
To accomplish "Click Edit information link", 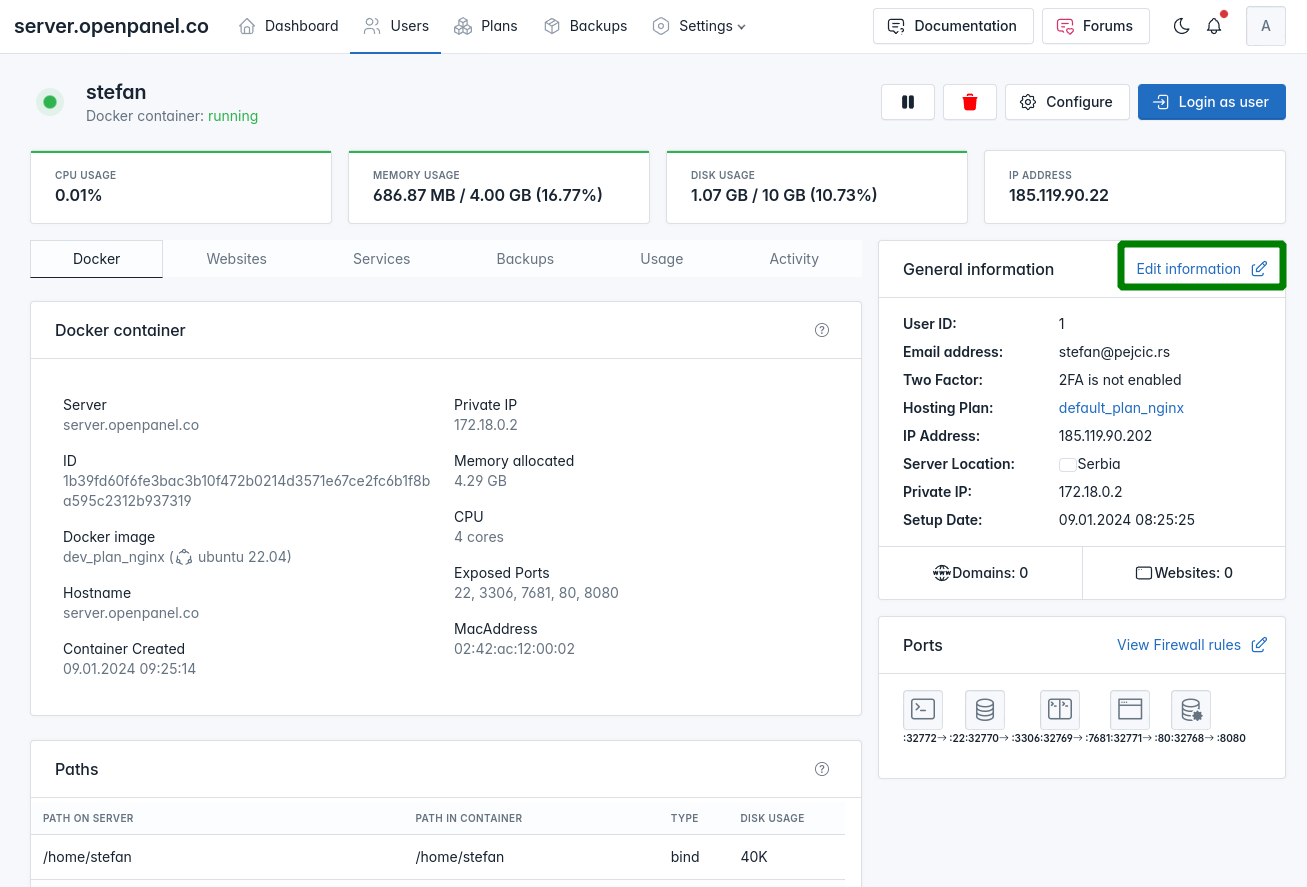I will click(x=1201, y=269).
